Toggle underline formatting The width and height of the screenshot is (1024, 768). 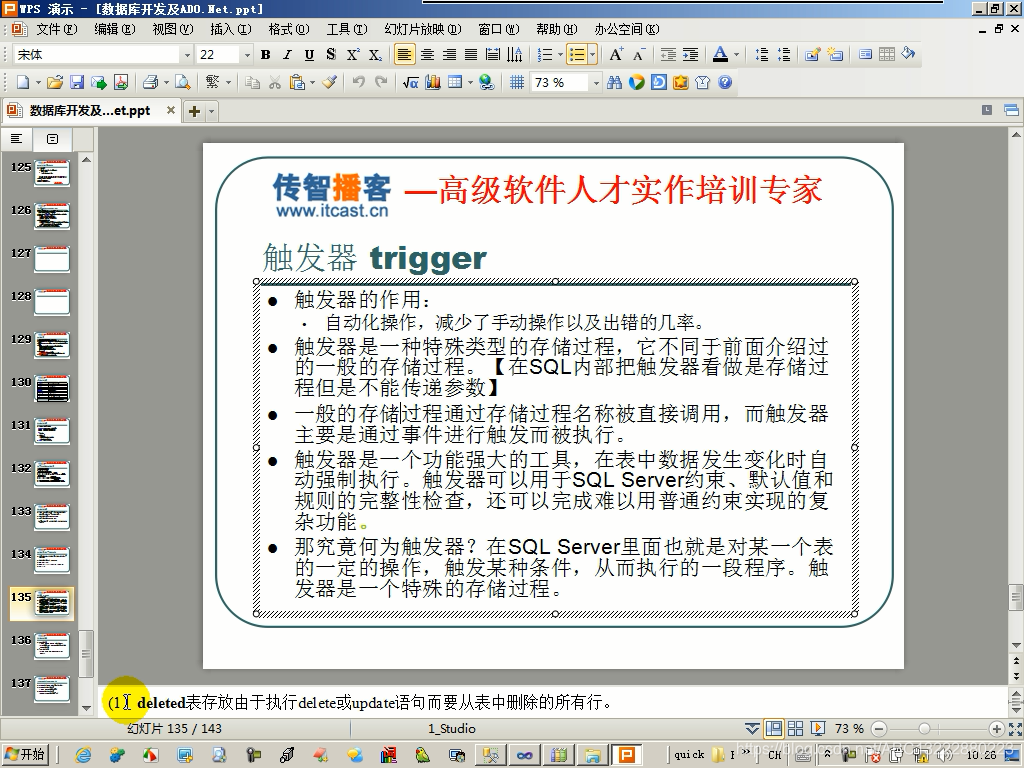[310, 55]
